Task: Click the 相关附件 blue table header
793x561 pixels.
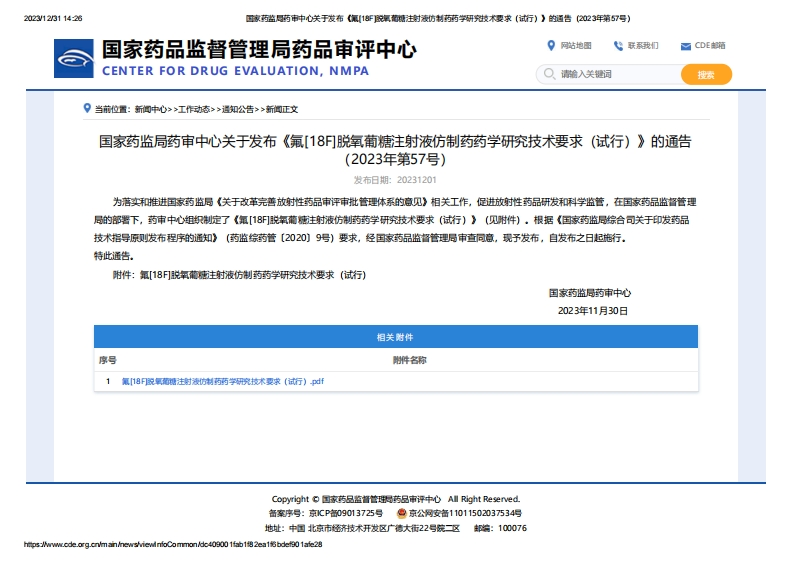Action: [x=396, y=338]
